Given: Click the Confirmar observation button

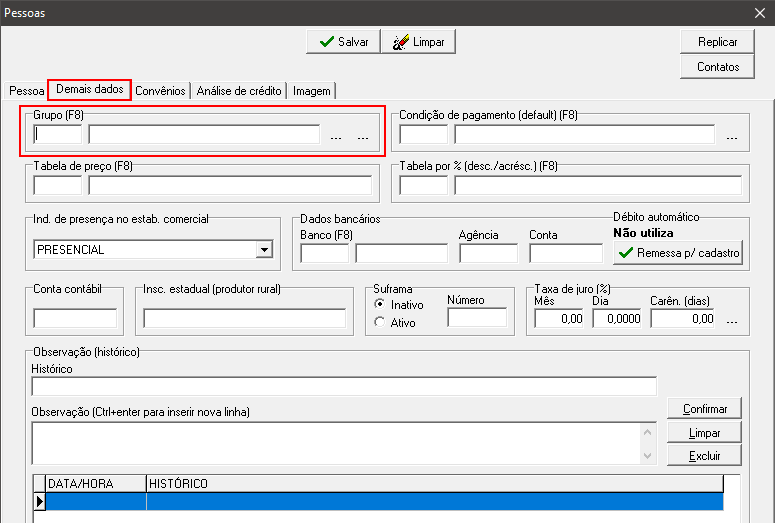Looking at the screenshot, I should pyautogui.click(x=705, y=409).
